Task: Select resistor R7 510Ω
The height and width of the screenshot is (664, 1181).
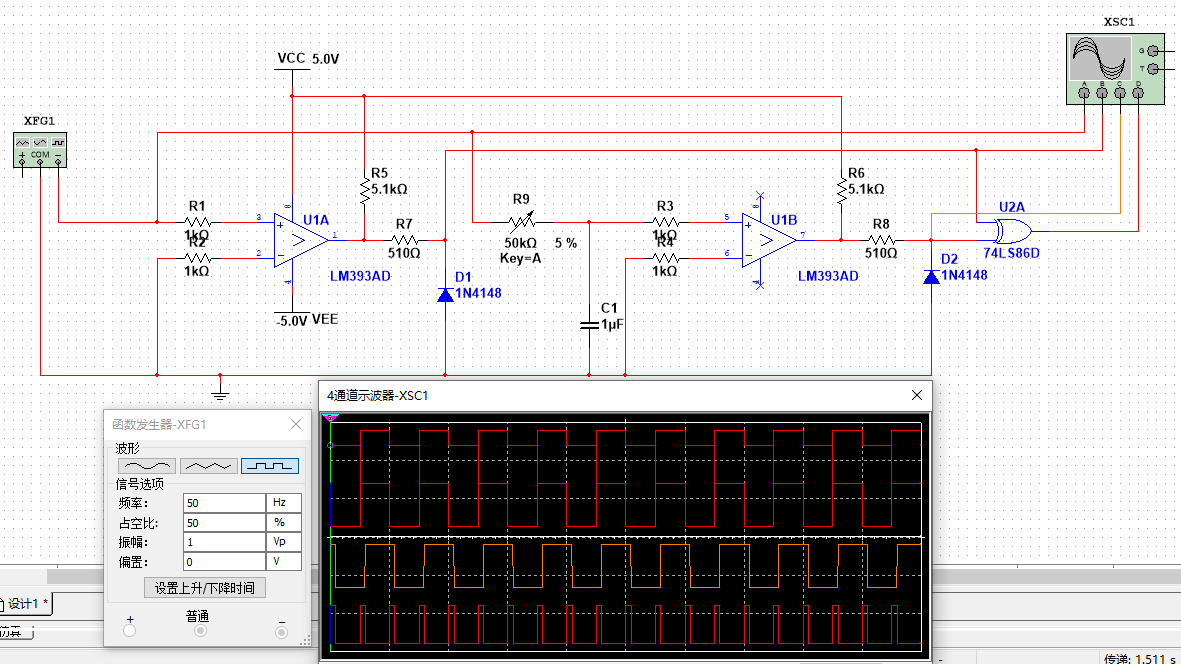Action: coord(404,240)
